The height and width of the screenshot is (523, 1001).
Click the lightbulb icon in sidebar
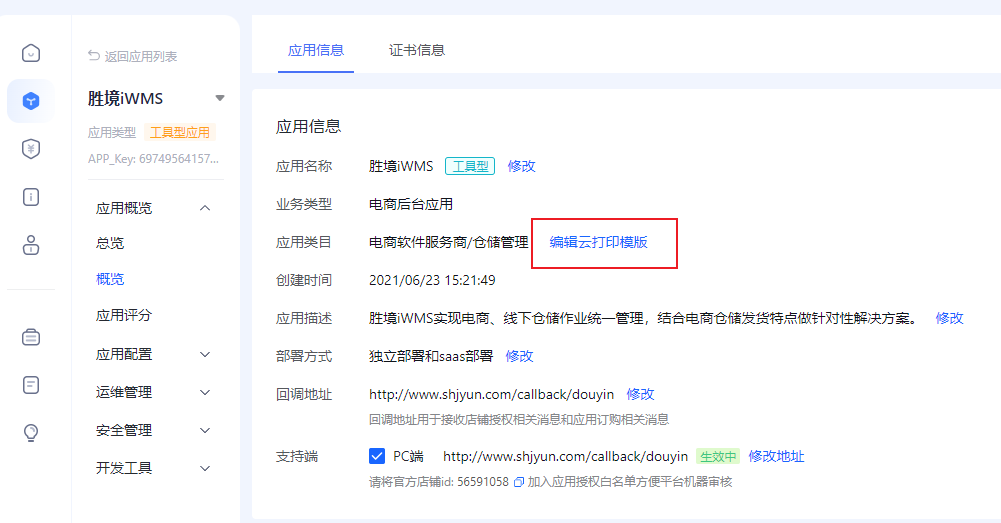click(31, 432)
